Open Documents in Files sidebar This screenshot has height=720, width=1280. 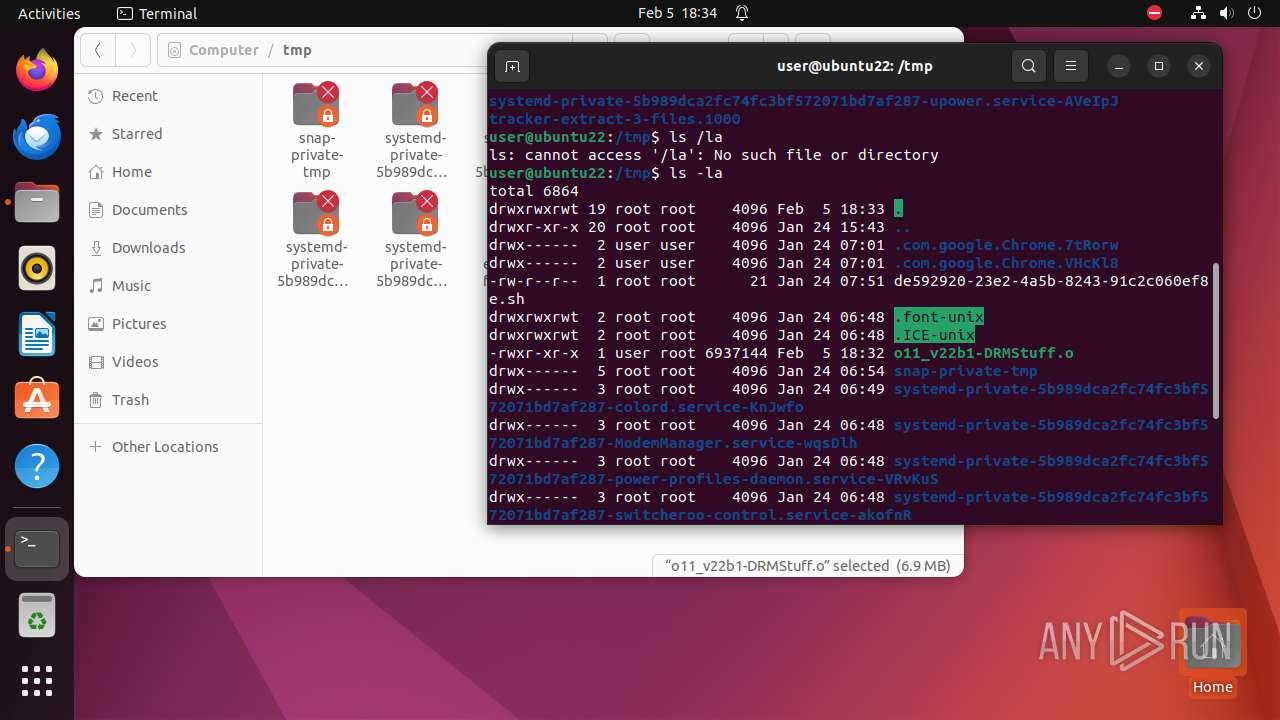click(x=168, y=210)
